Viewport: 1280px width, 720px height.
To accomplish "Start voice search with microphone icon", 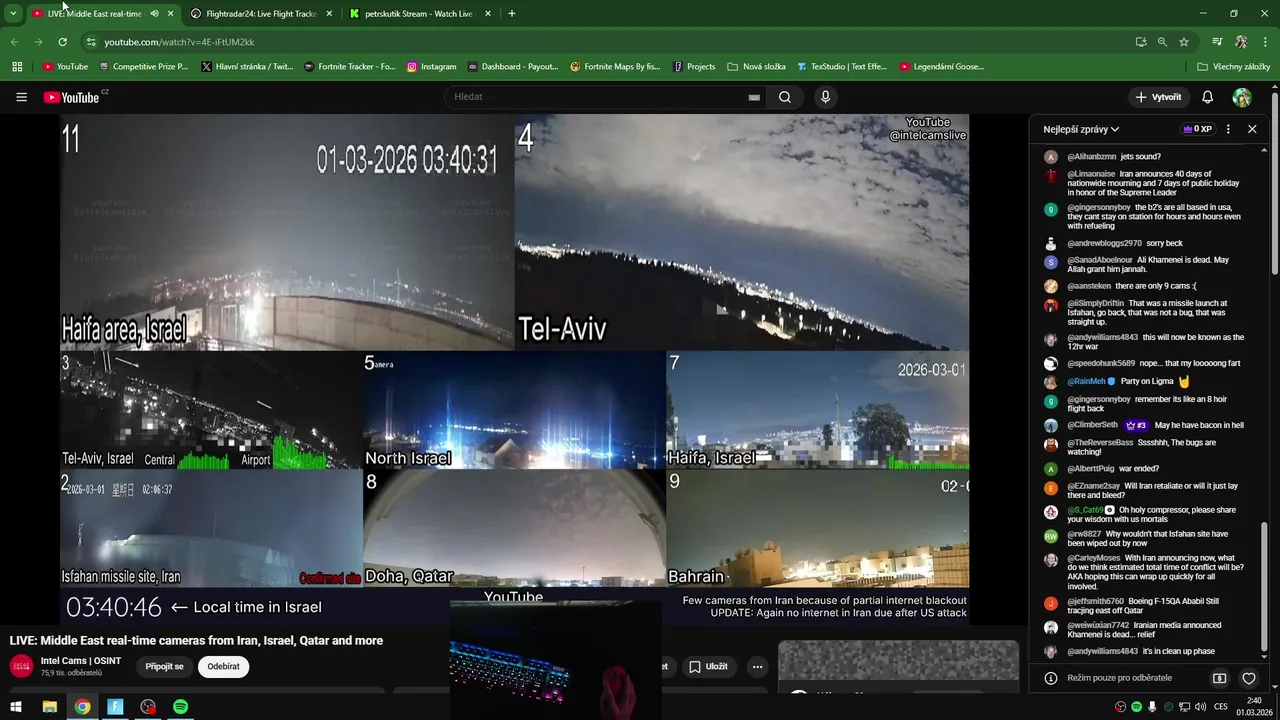I will [x=825, y=97].
